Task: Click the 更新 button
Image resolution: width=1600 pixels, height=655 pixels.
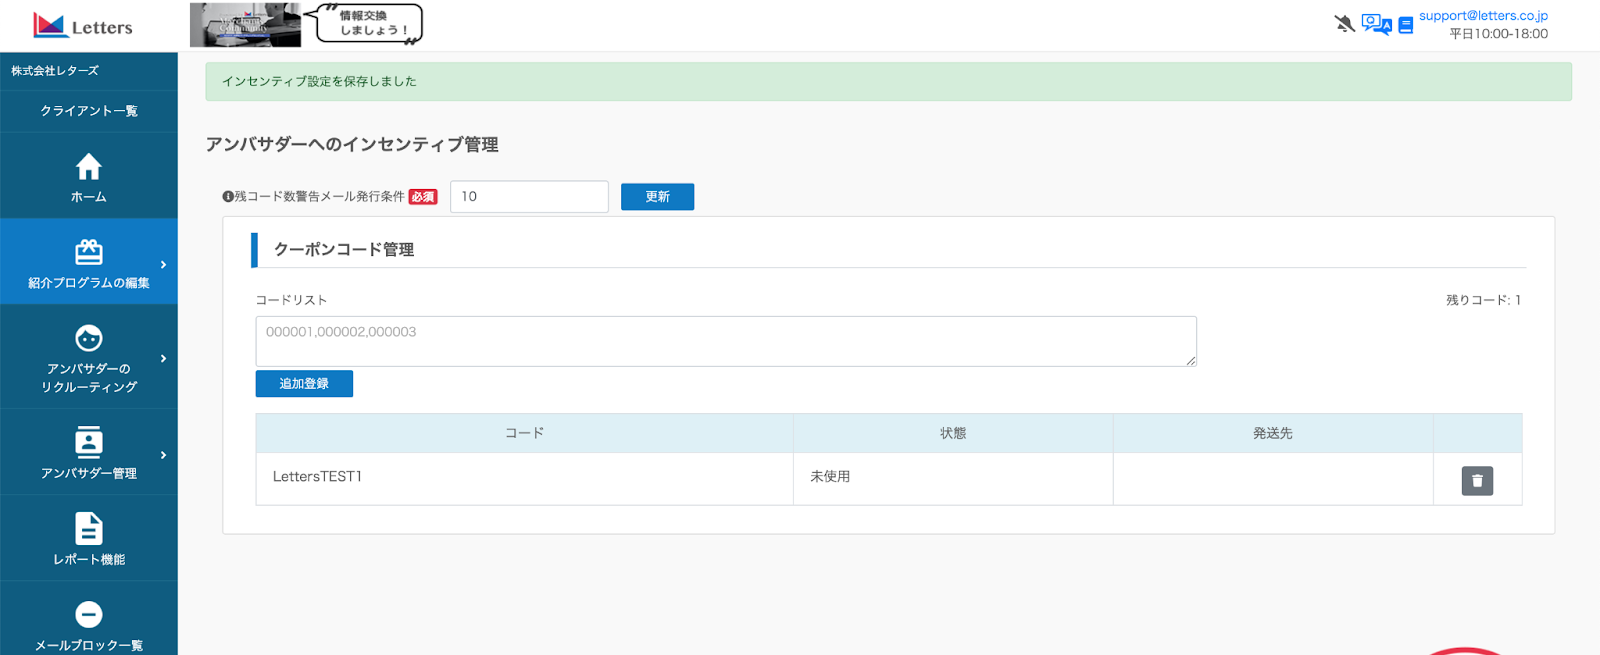Action: pyautogui.click(x=657, y=197)
